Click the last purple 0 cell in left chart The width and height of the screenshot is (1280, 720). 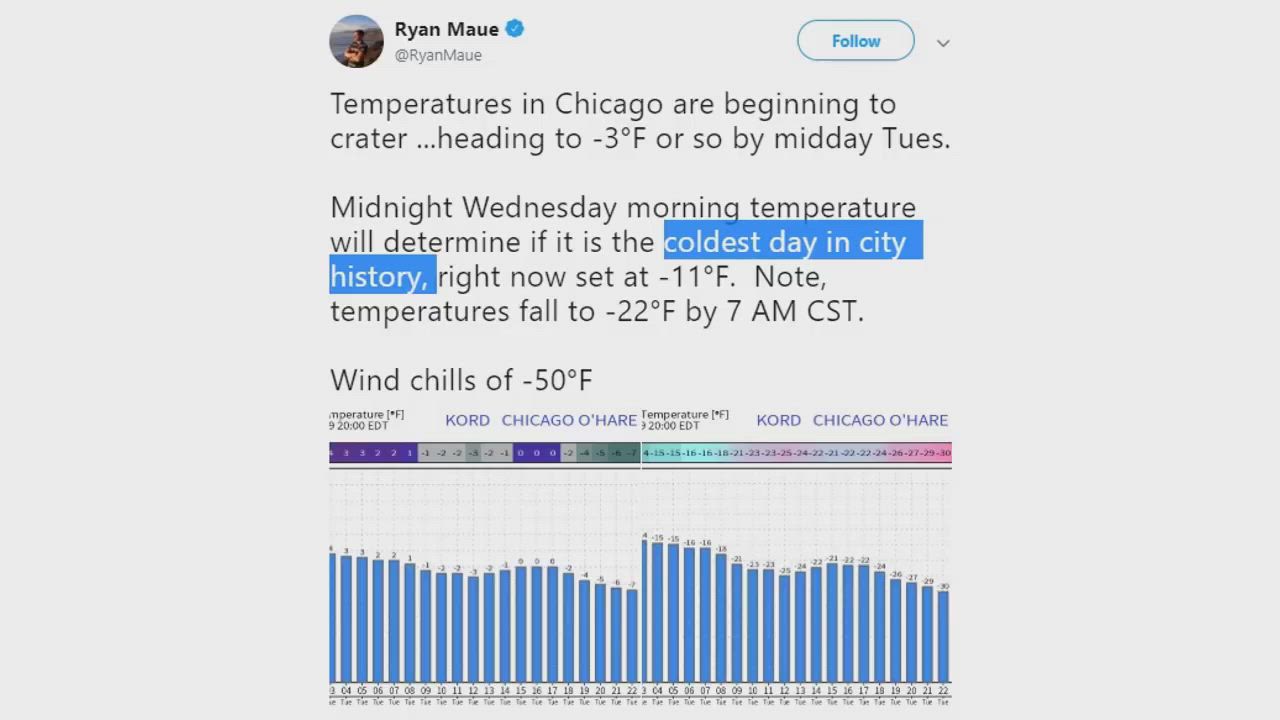(x=552, y=453)
